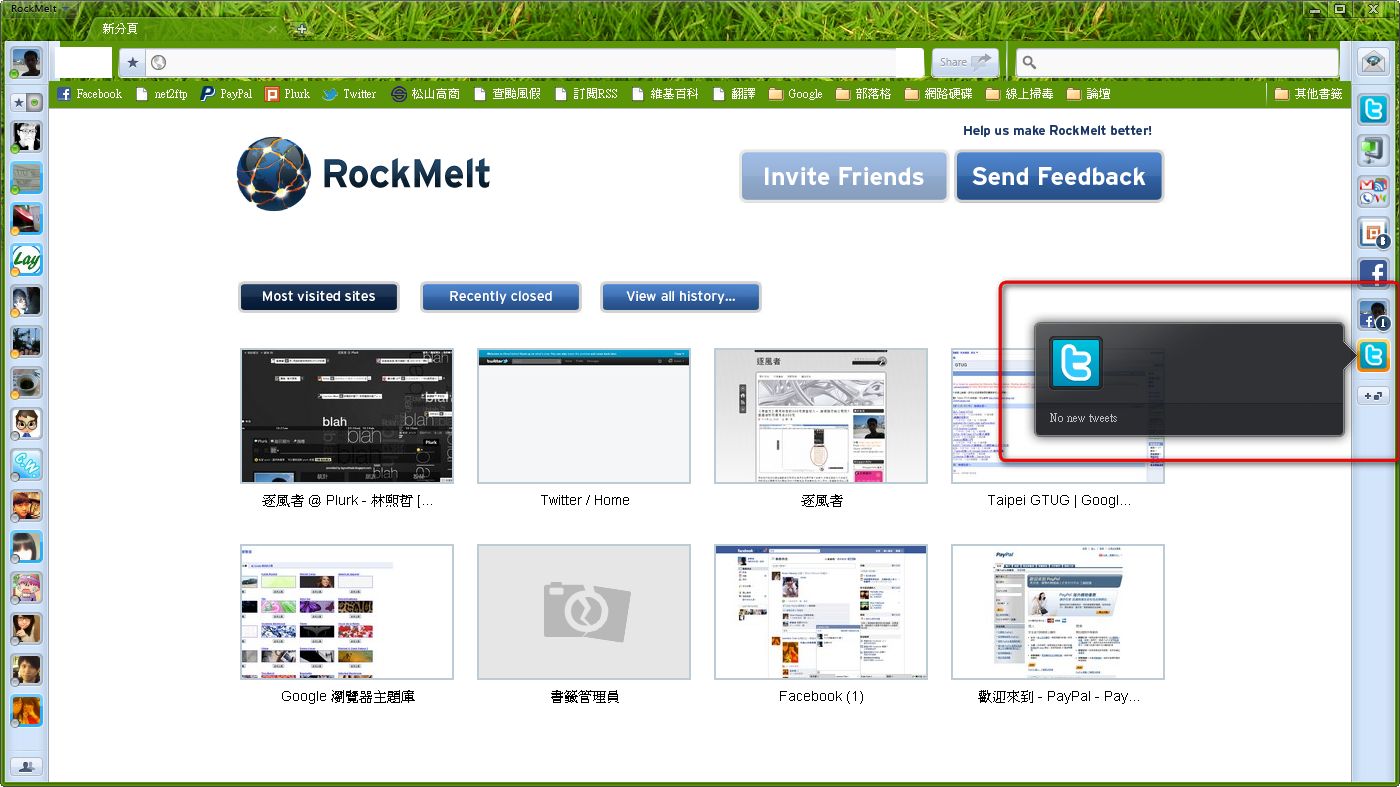The width and height of the screenshot is (1400, 787).
Task: Expand the Google bookmarks folder
Action: click(796, 94)
